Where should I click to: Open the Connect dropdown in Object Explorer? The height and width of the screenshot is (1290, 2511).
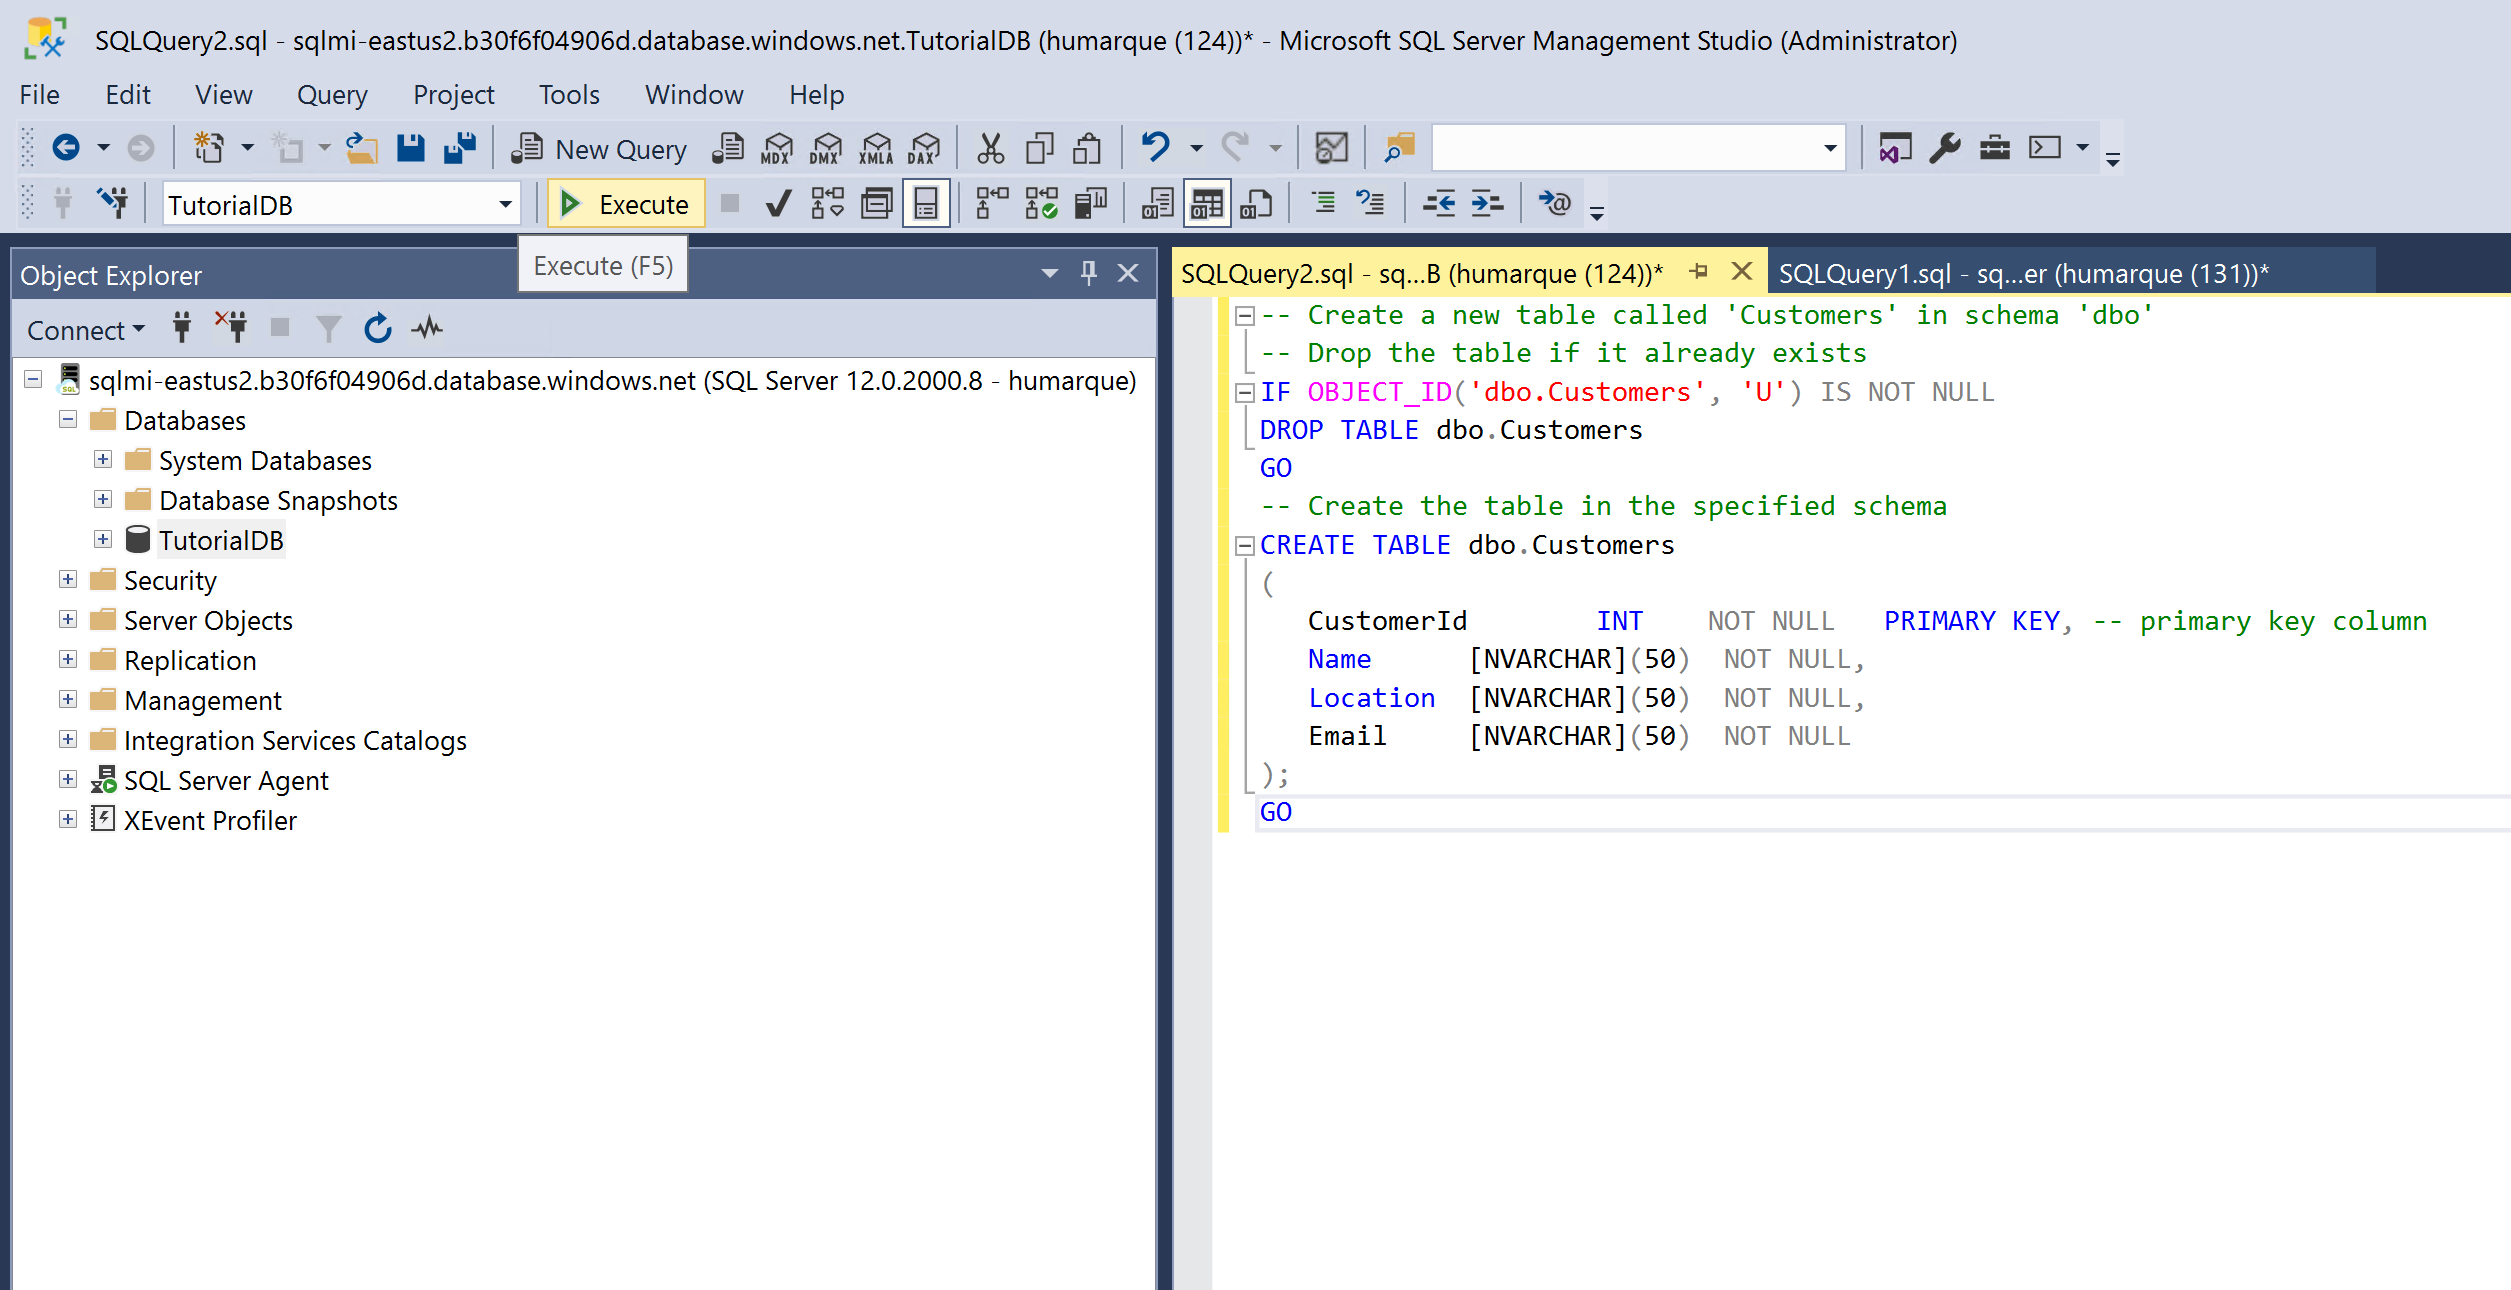pyautogui.click(x=86, y=330)
